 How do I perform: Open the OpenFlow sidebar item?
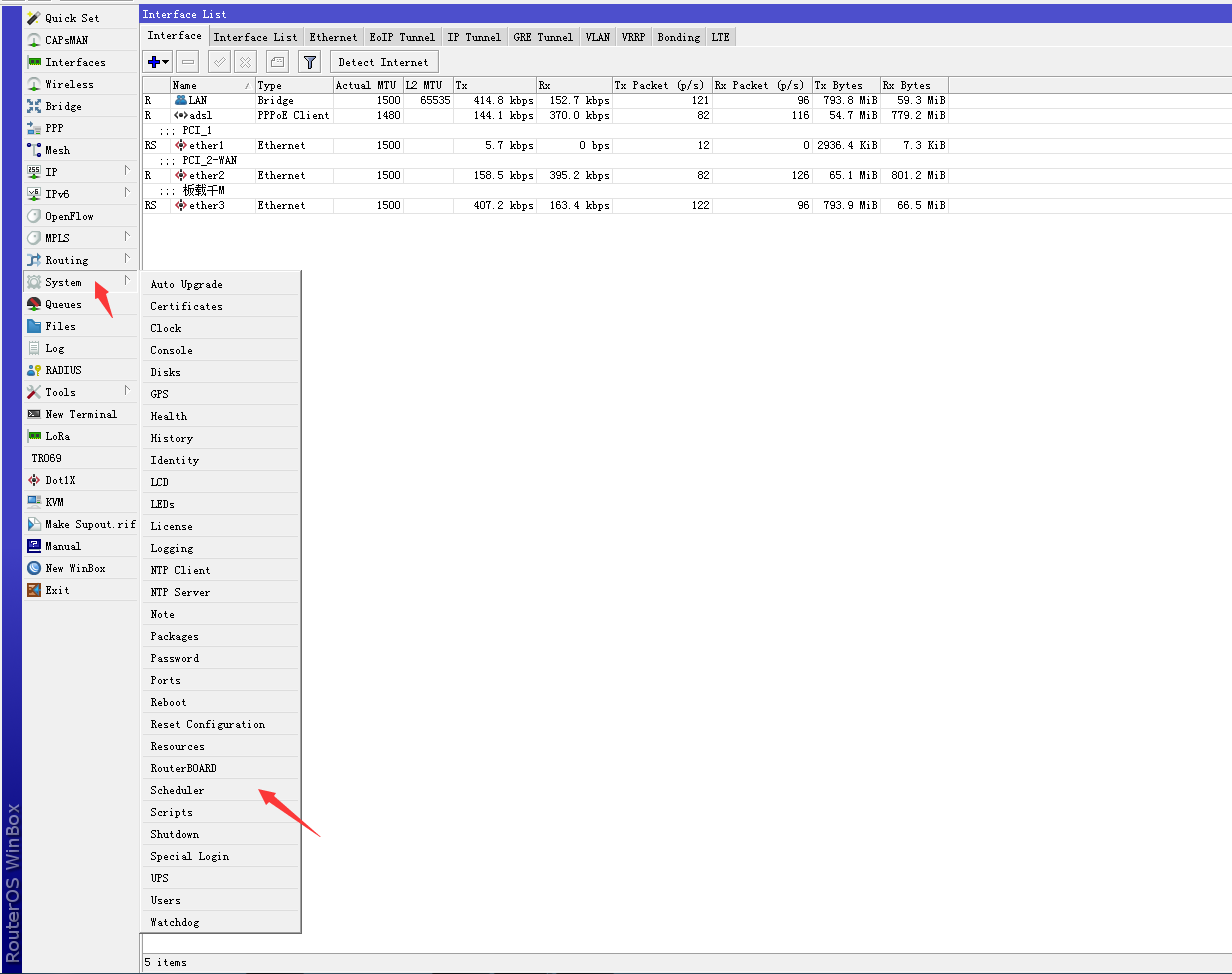(80, 216)
